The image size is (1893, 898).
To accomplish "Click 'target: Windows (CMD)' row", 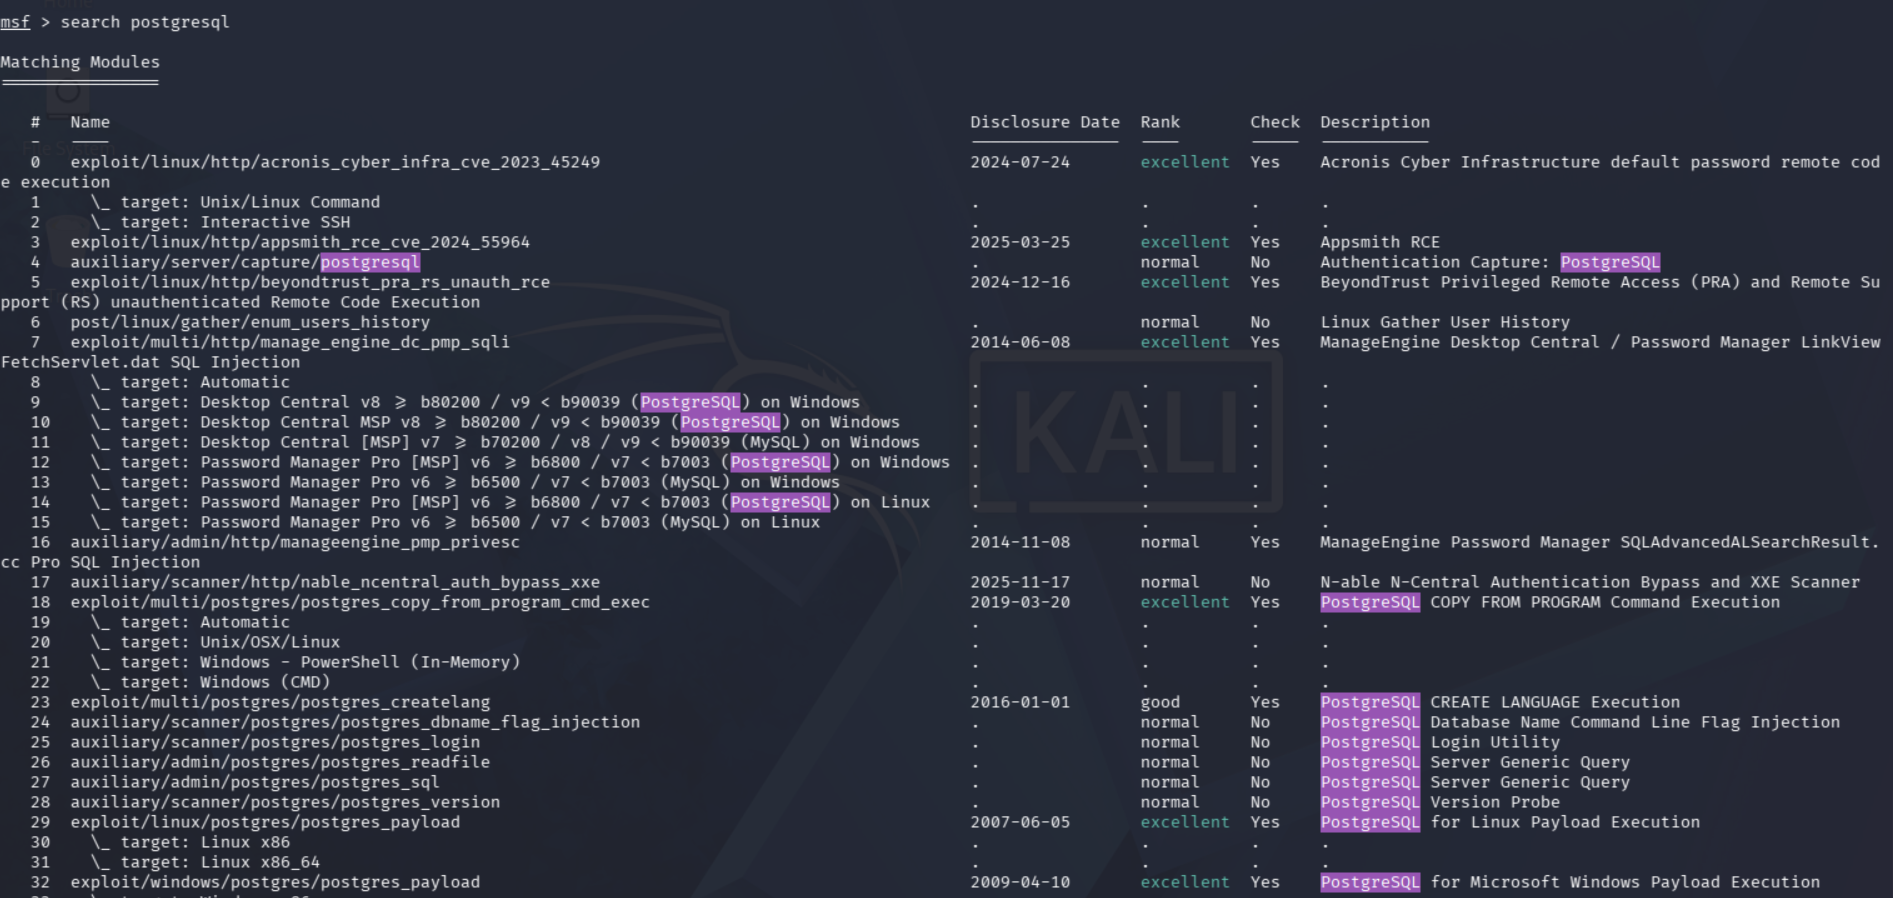I will click(210, 682).
